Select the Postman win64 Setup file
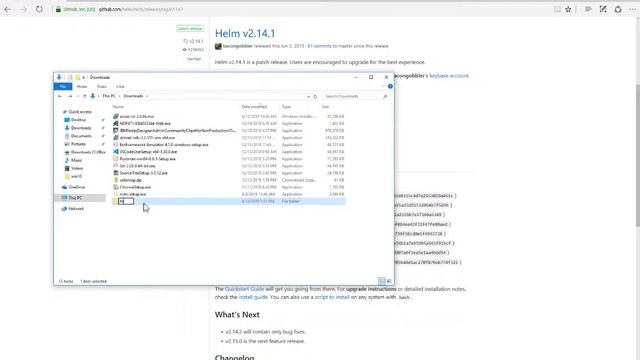 (148, 159)
